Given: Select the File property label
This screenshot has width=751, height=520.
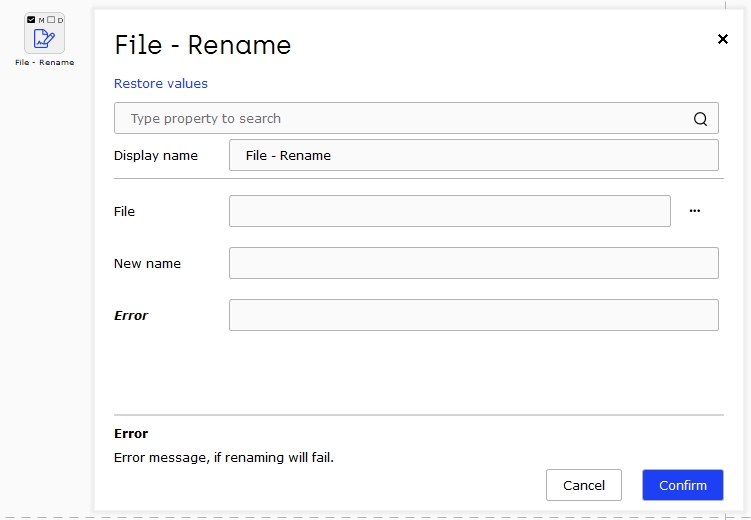Looking at the screenshot, I should [125, 211].
